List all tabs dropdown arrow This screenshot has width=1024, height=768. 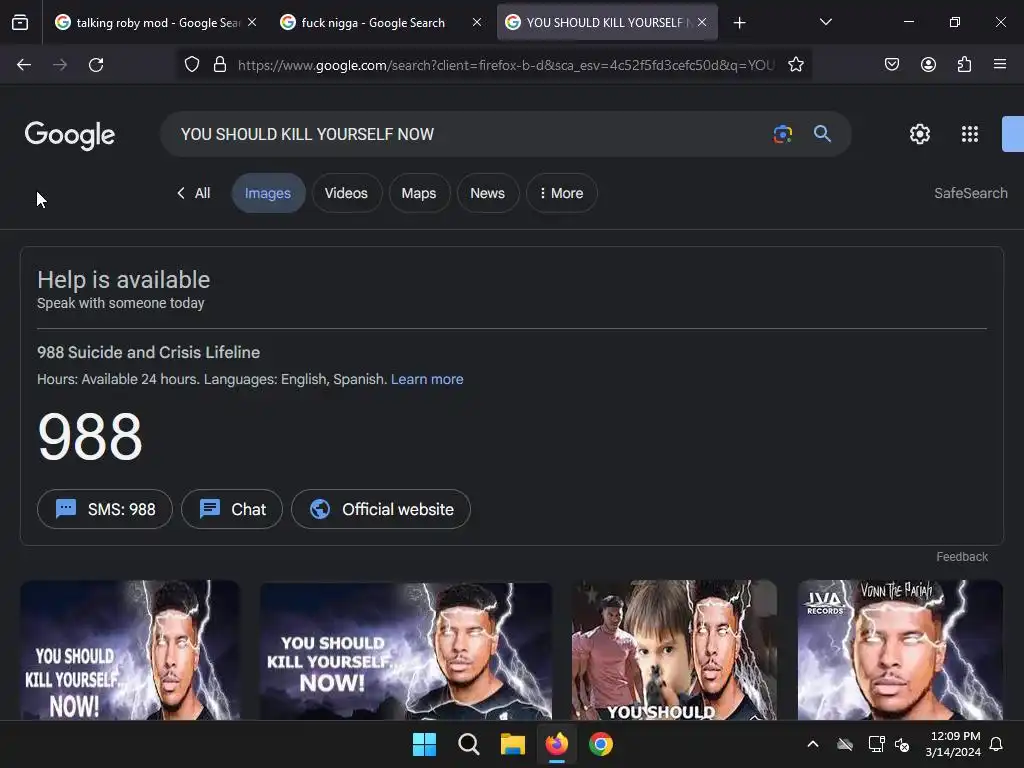point(825,22)
